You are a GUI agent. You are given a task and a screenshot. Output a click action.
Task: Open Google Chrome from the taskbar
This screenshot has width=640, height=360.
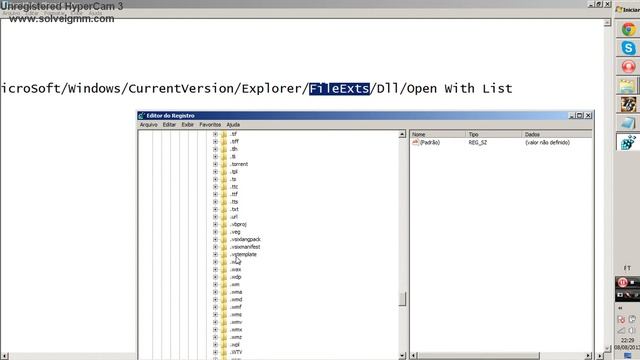point(629,29)
